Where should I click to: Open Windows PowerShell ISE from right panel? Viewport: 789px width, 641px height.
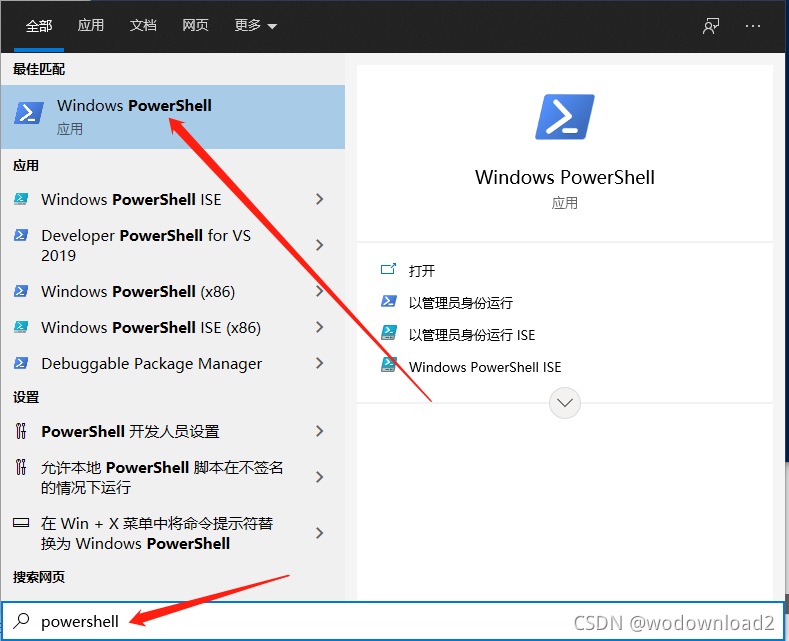tap(485, 367)
